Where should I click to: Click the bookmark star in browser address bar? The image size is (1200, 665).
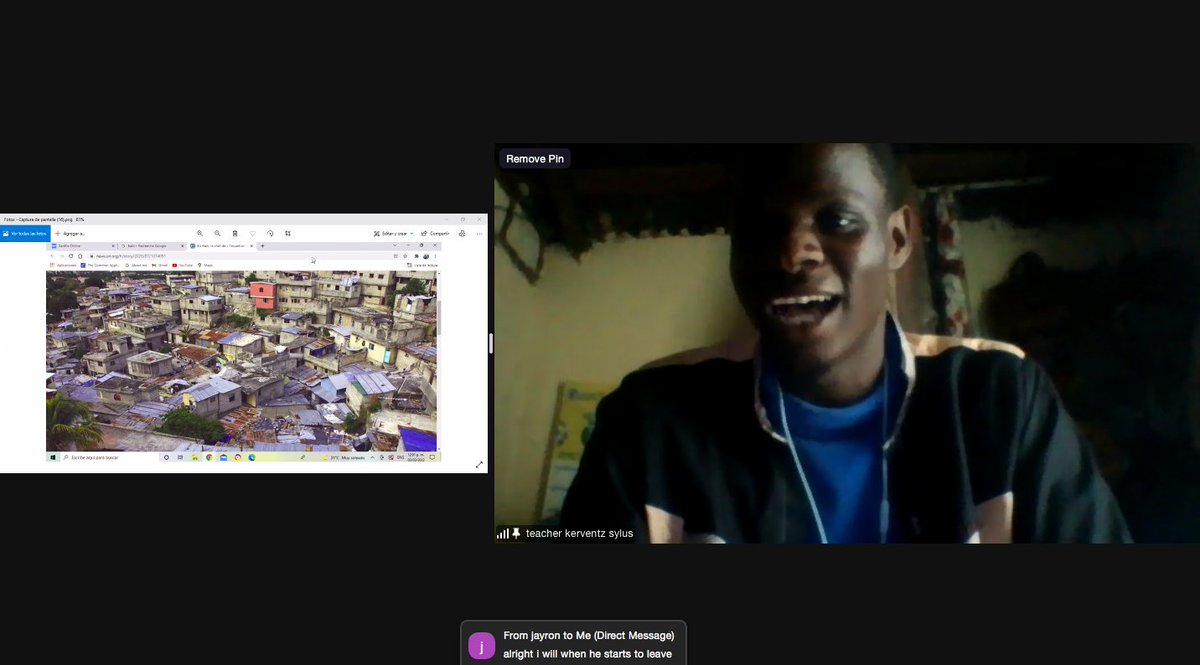coord(405,256)
